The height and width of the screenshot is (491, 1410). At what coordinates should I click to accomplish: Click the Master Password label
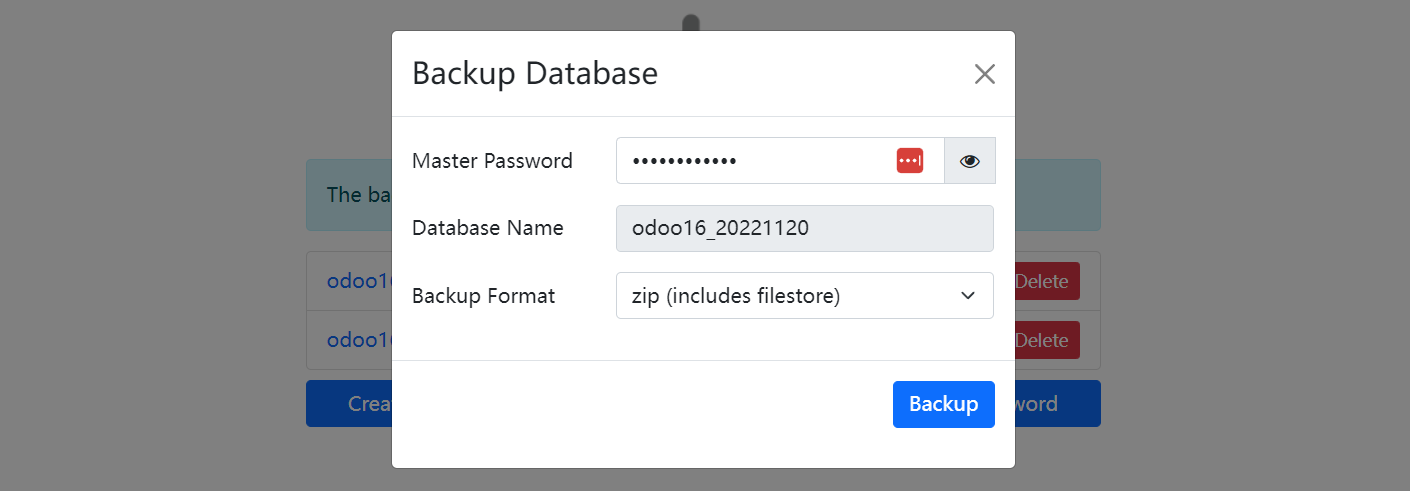492,161
